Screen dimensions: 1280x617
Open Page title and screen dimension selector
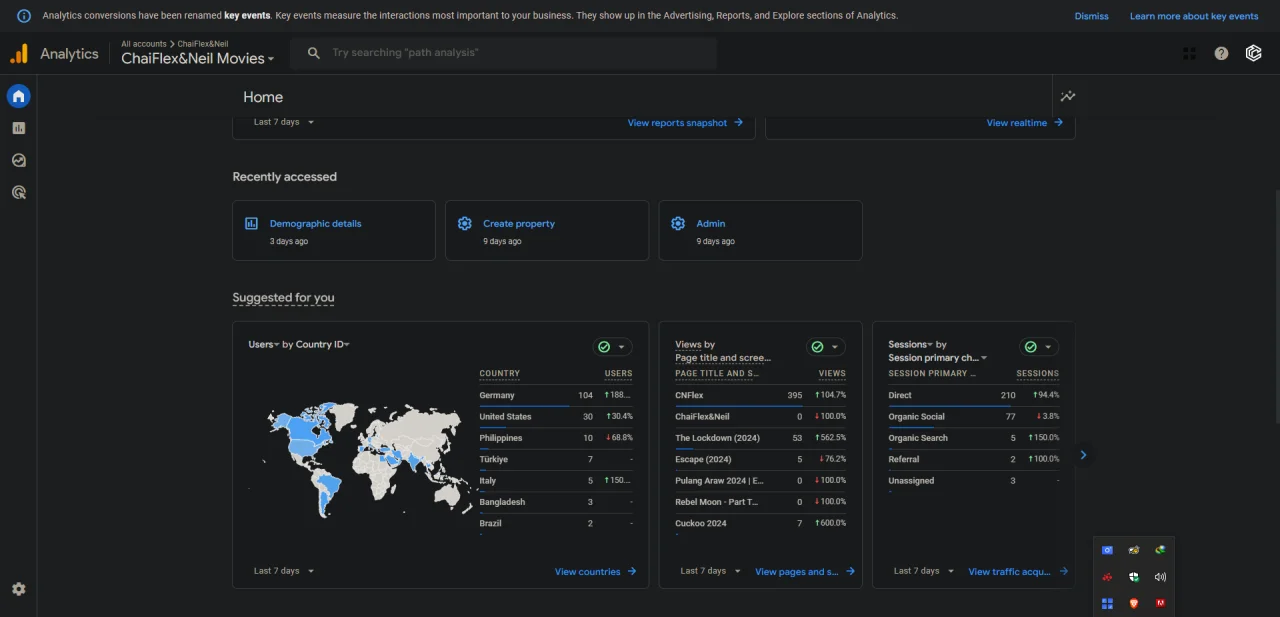723,358
